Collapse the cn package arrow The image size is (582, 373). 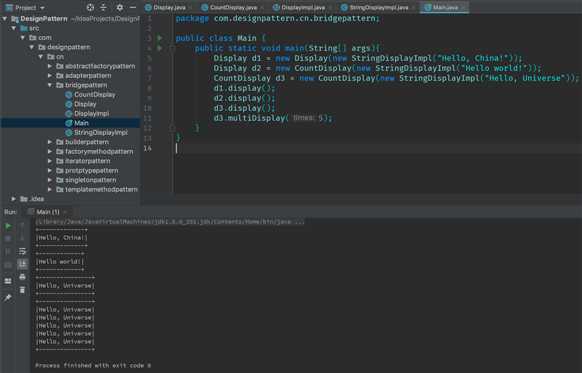[41, 57]
